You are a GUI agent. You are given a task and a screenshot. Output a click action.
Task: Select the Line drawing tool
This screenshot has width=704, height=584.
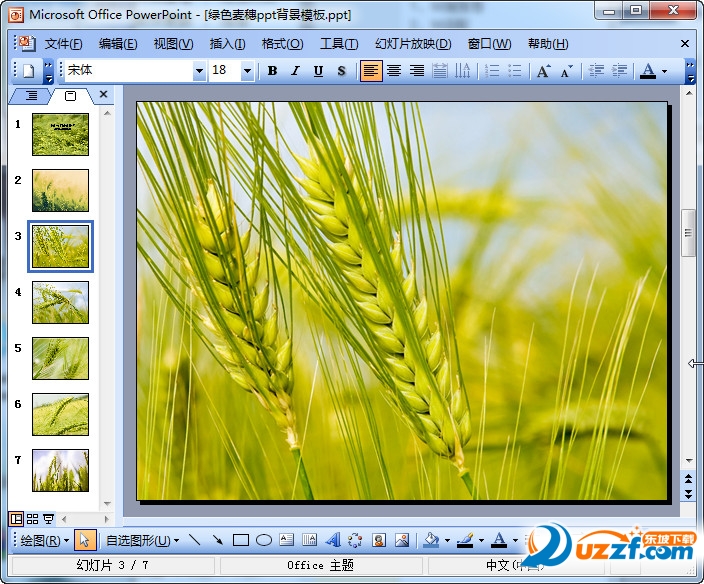pyautogui.click(x=194, y=540)
